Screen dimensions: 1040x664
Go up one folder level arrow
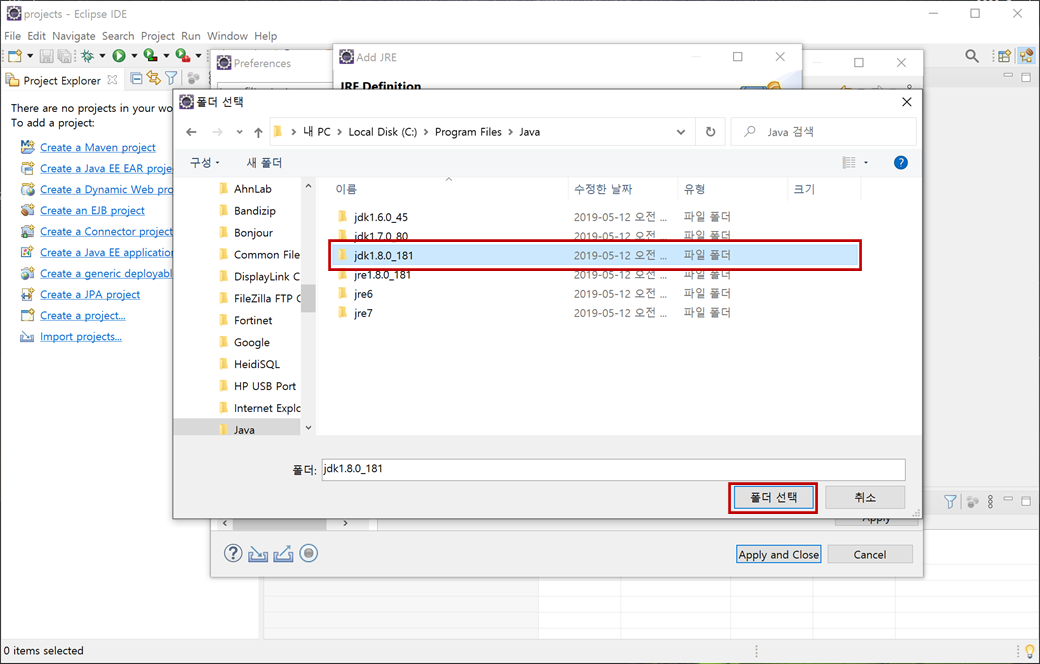click(258, 132)
